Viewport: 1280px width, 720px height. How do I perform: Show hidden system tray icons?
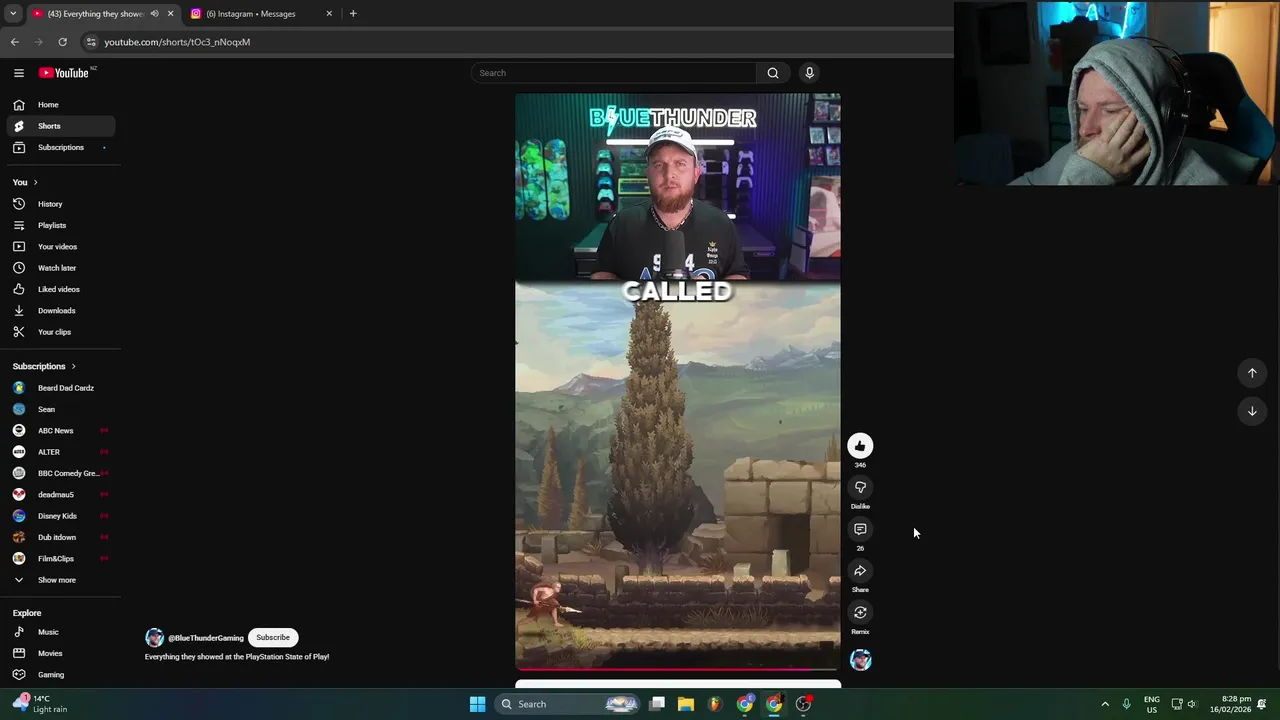1105,704
